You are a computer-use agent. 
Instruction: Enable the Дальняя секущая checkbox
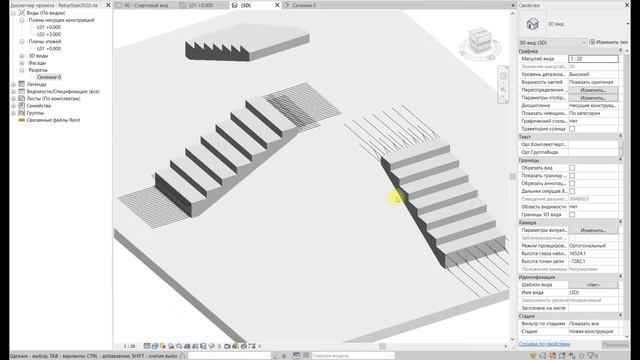tap(572, 191)
